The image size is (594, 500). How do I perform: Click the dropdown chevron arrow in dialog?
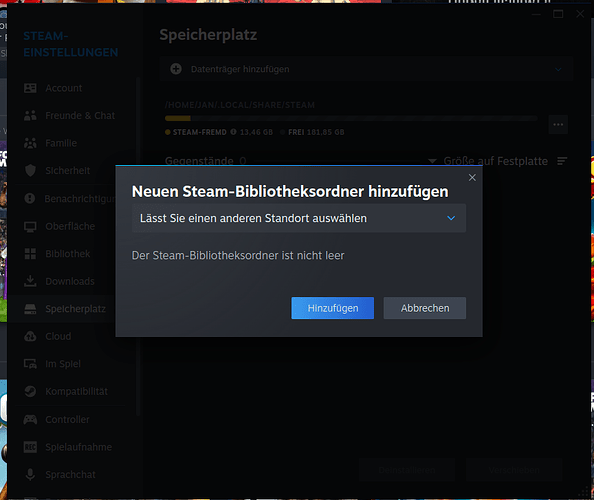click(x=451, y=218)
